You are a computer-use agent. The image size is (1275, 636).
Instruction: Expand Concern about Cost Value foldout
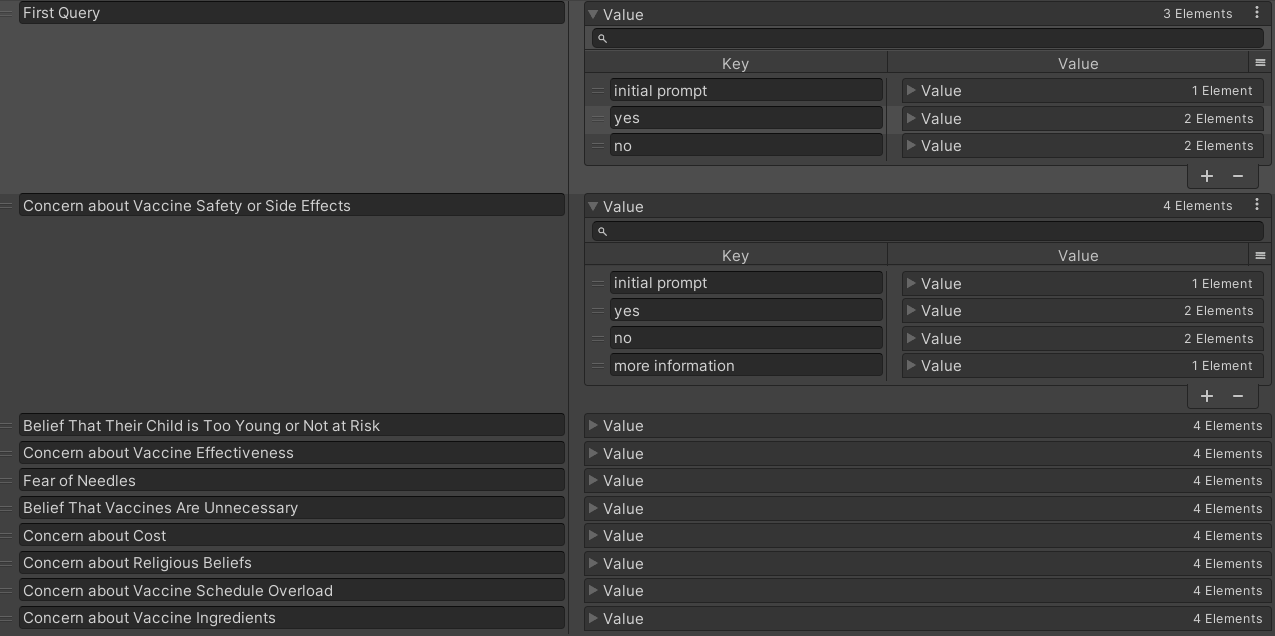tap(593, 536)
